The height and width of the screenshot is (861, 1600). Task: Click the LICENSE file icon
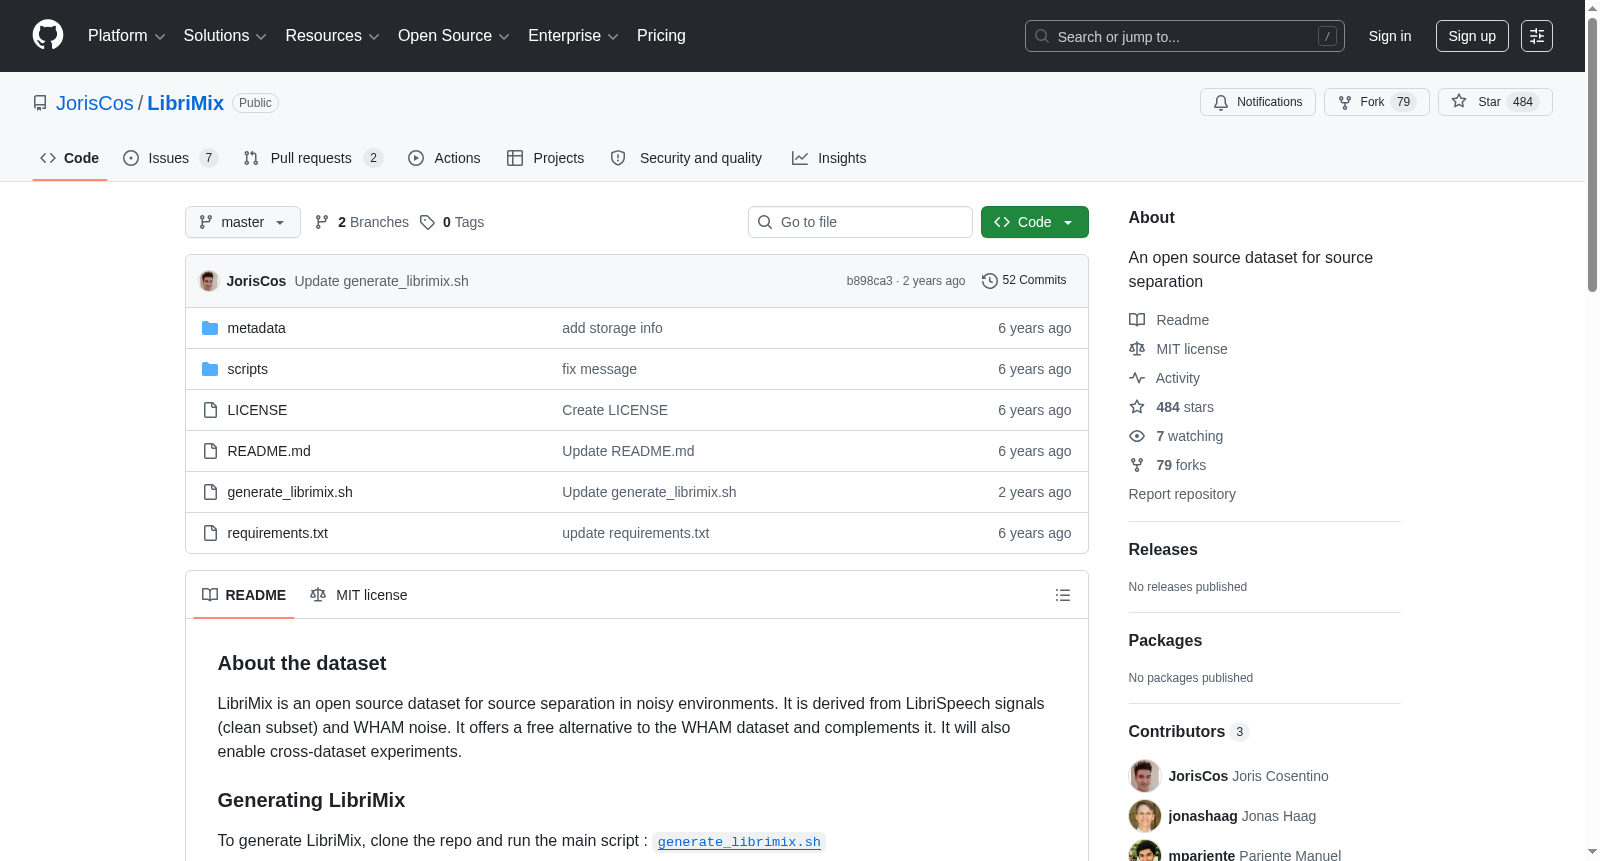pyautogui.click(x=210, y=410)
